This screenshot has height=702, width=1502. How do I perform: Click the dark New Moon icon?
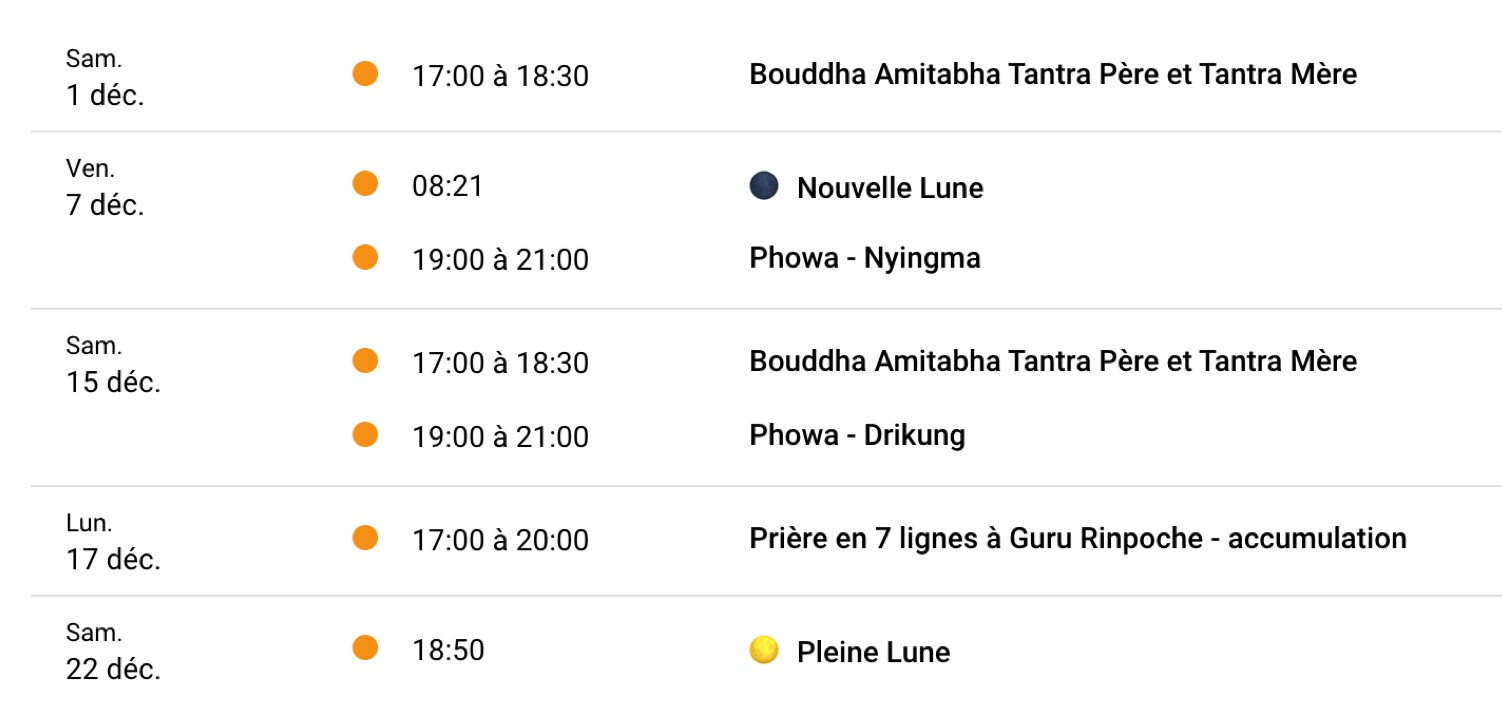pos(764,187)
